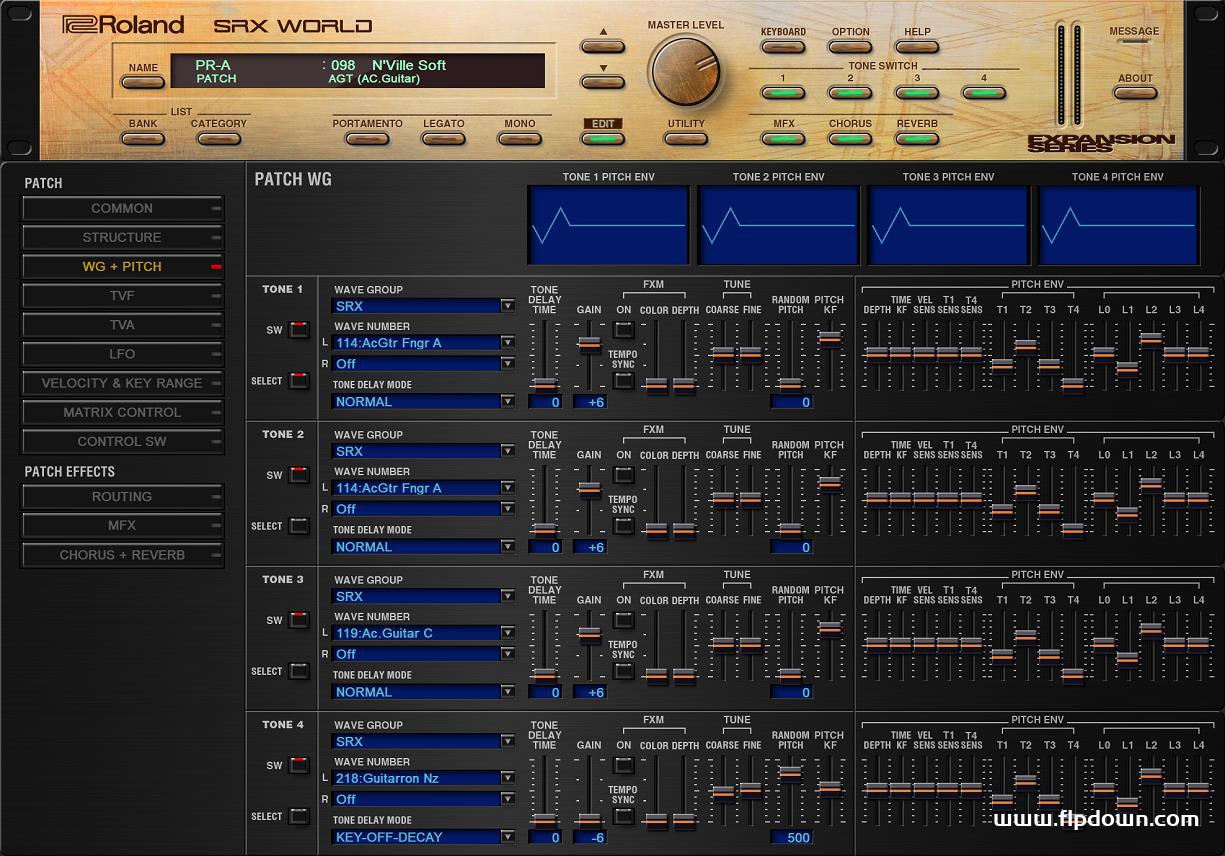Open the Chorus + Reverb page

tap(122, 555)
